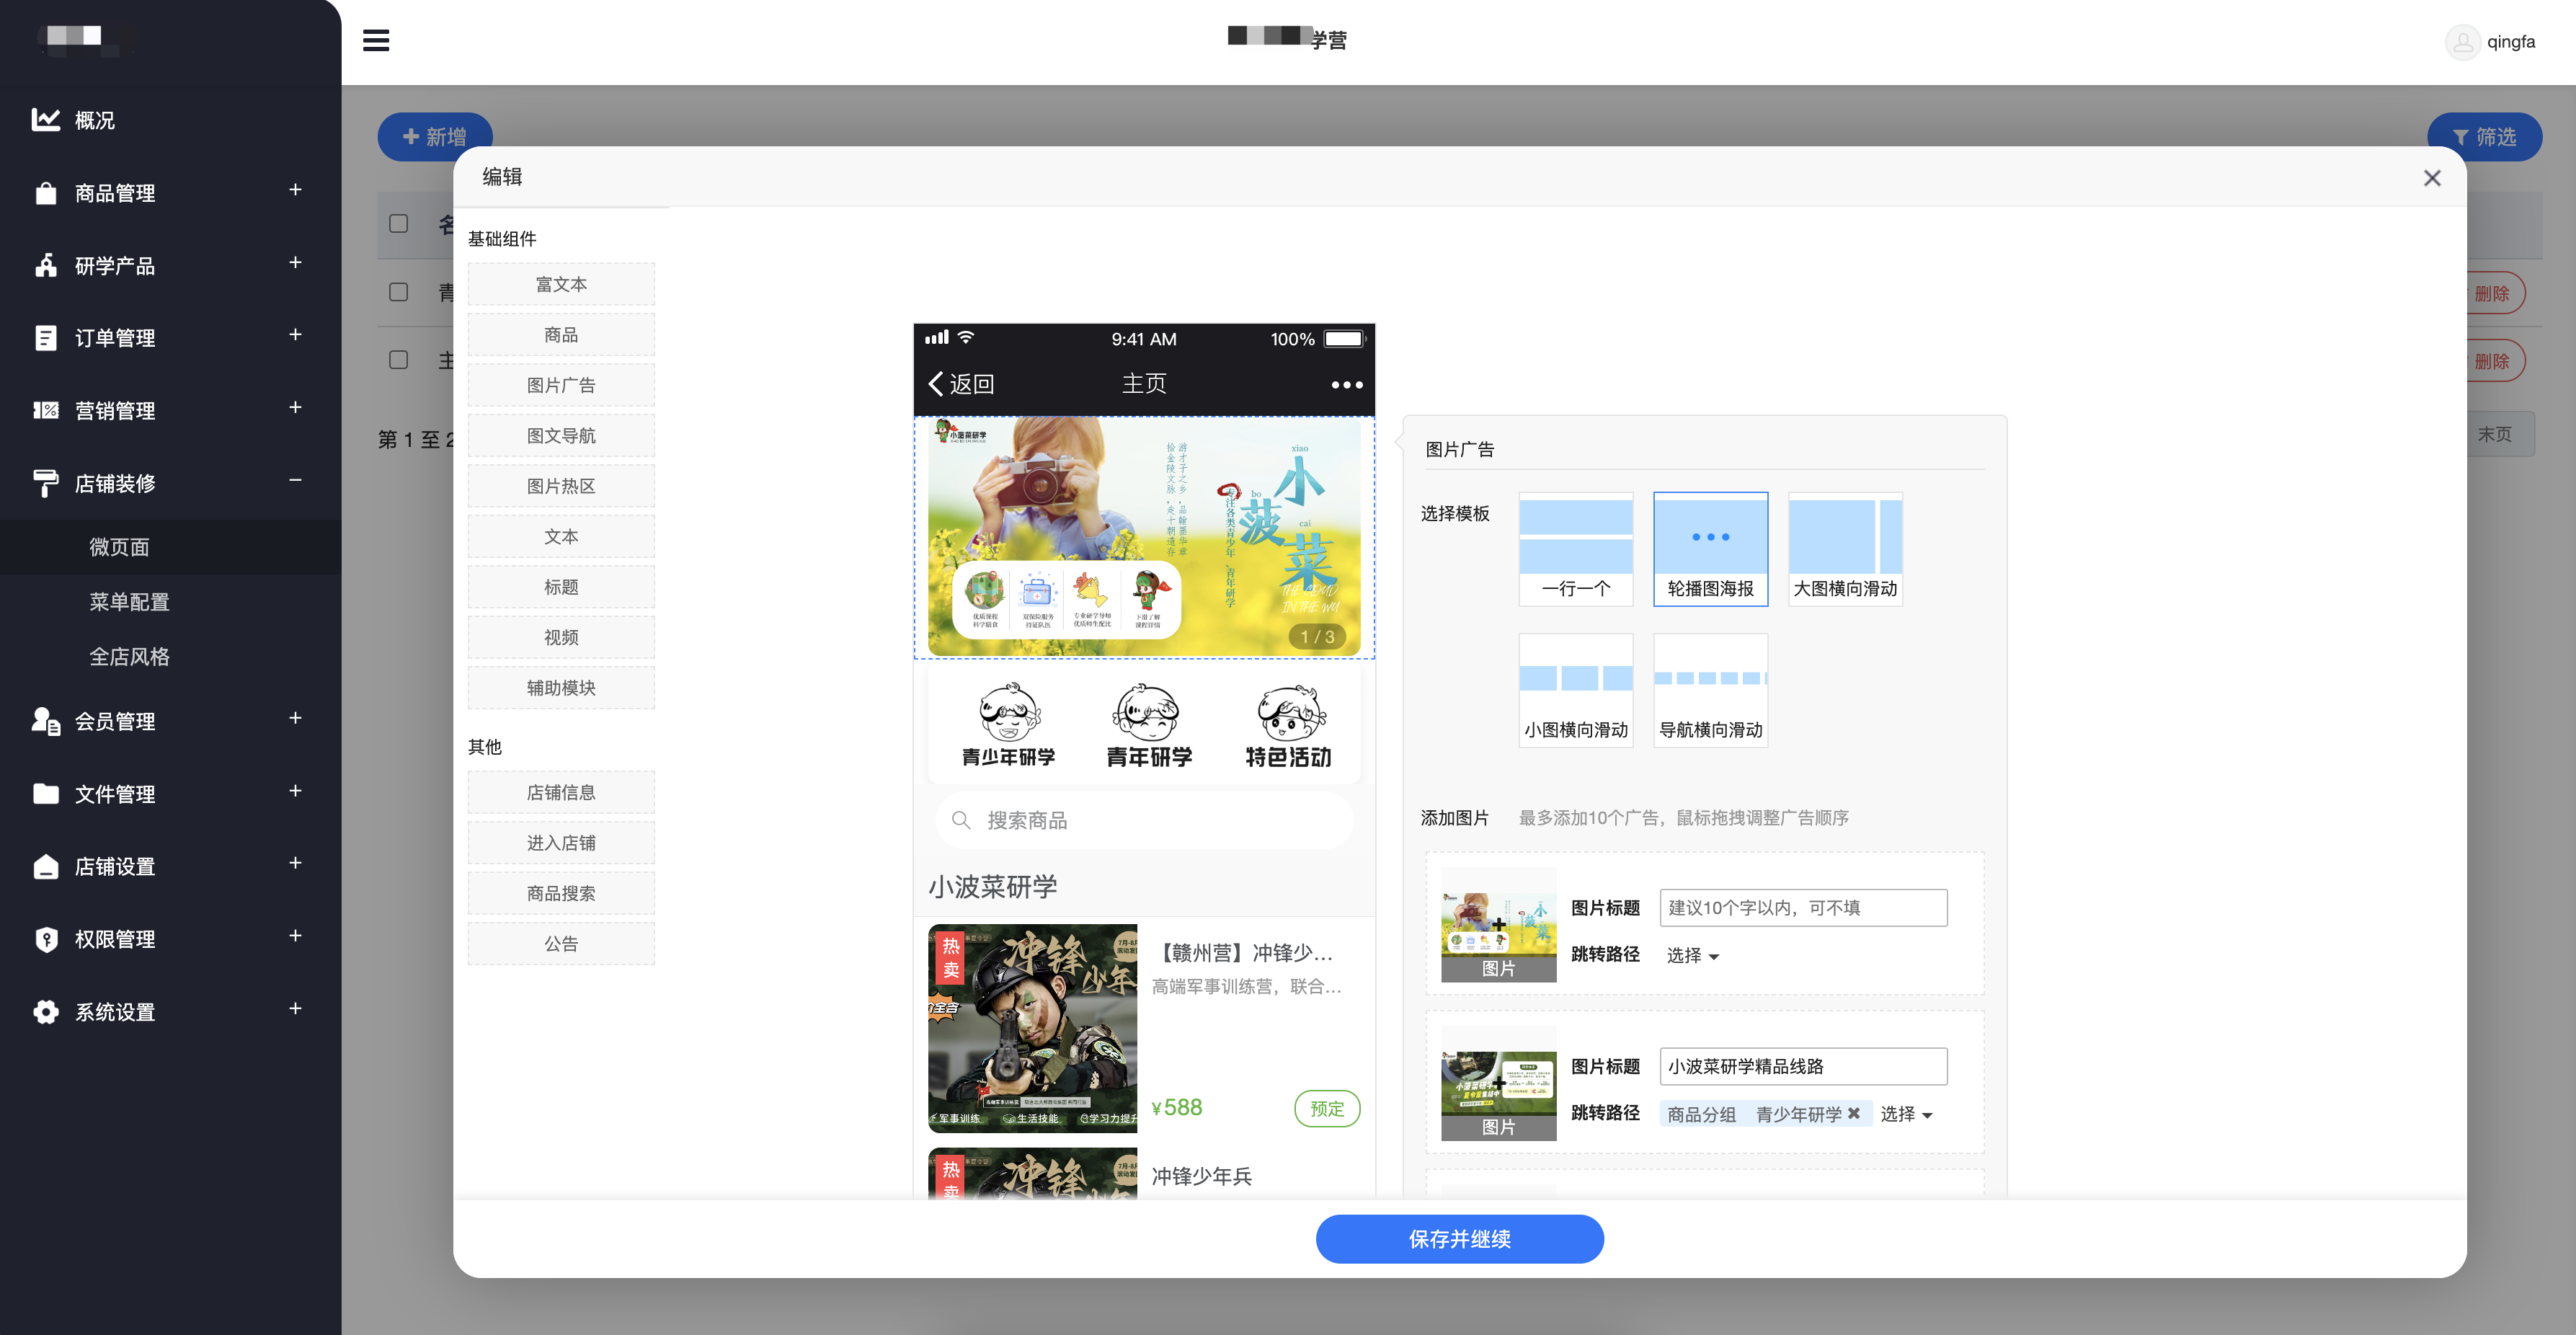Click the 特色活动 cartoon face icon

click(x=1291, y=712)
